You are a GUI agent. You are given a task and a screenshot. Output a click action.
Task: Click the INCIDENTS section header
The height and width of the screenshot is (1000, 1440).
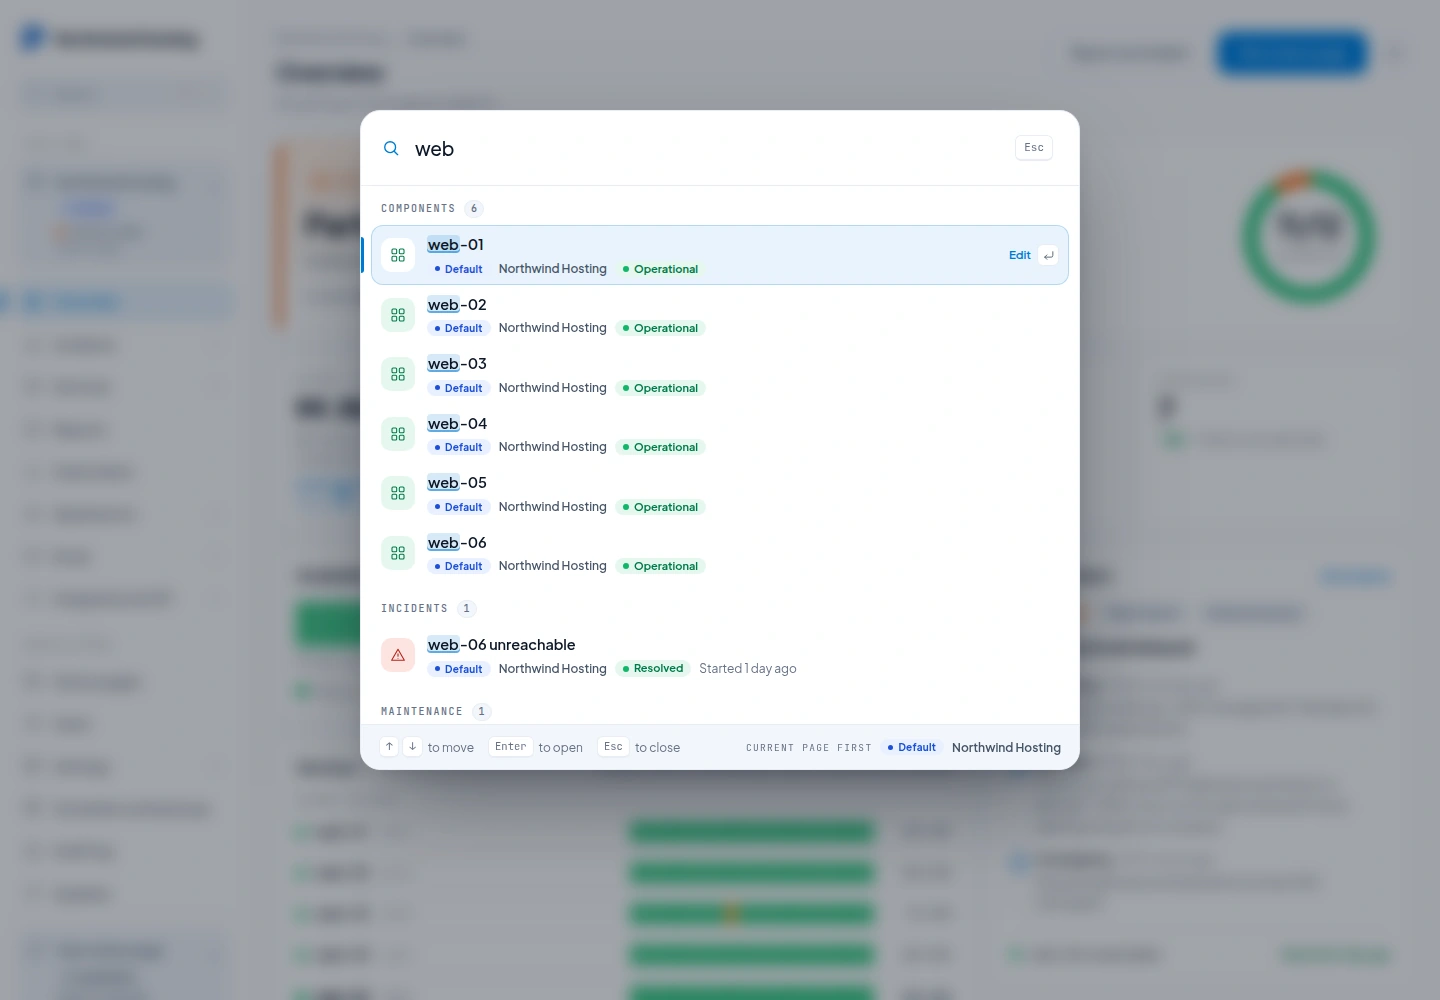[x=414, y=609]
